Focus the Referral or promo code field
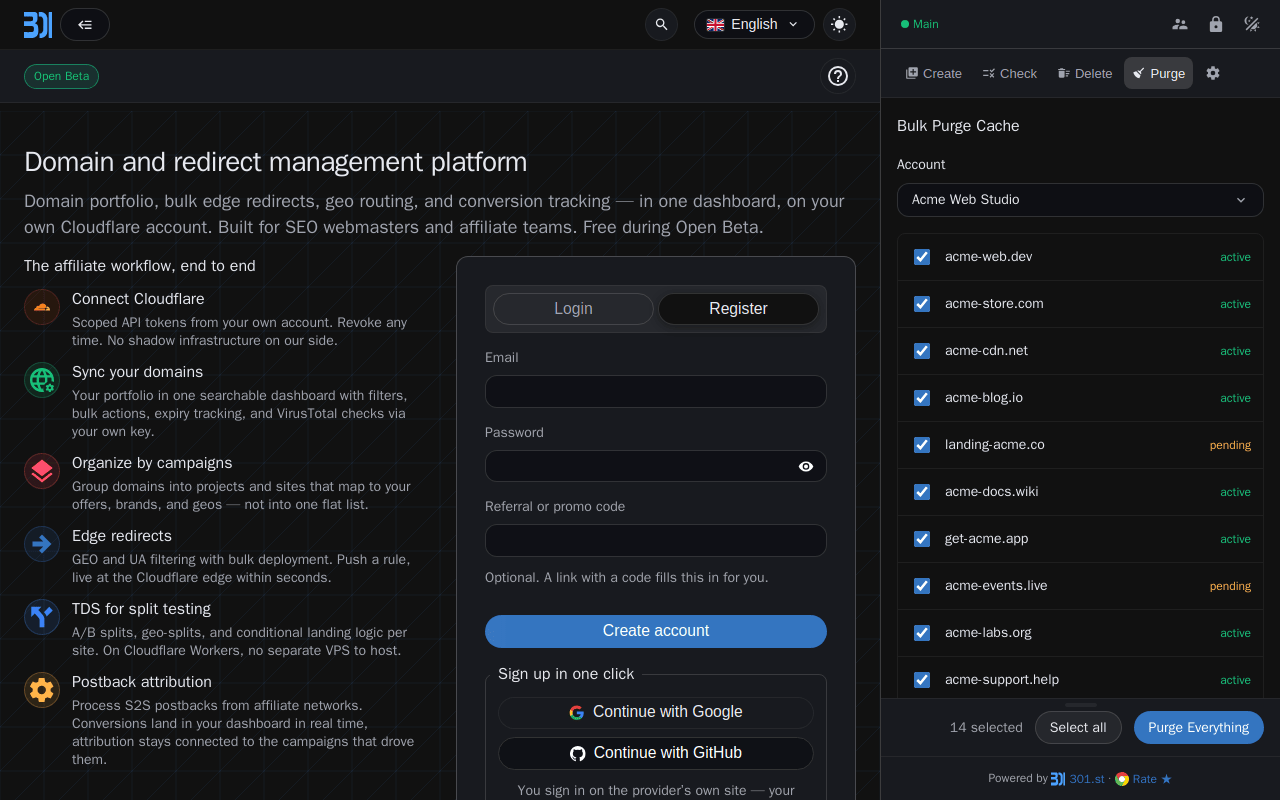 coord(656,541)
